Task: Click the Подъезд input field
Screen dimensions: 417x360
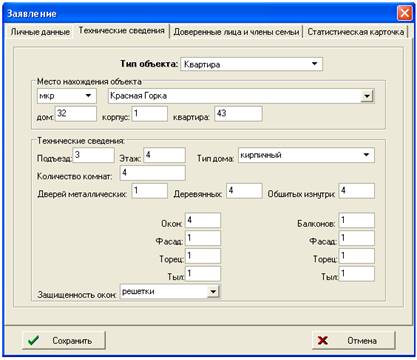Action: 93,155
